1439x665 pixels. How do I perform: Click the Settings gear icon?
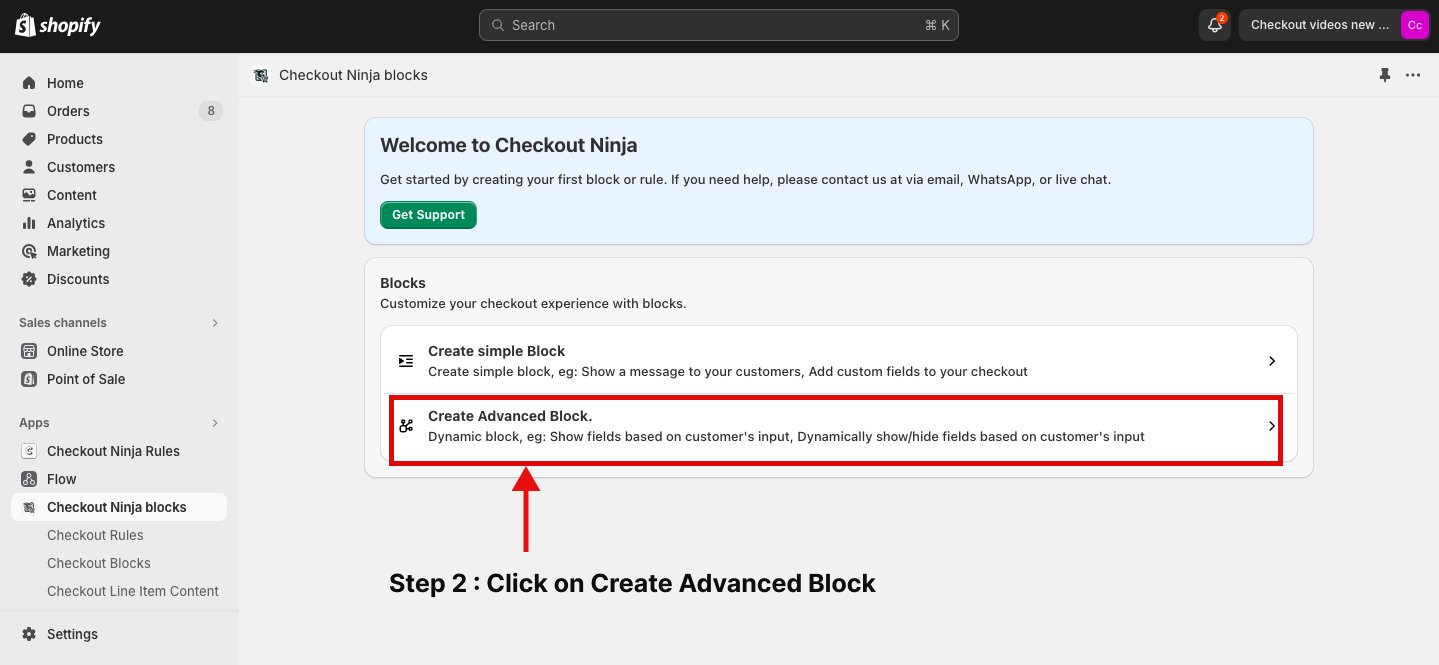[x=29, y=634]
